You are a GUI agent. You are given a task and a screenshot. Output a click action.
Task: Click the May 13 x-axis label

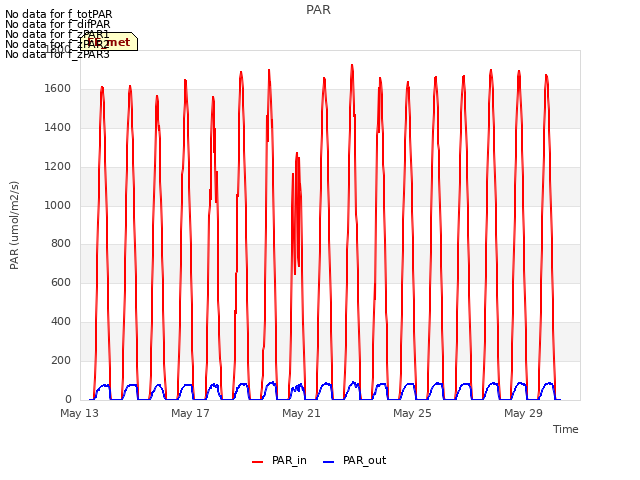point(80,413)
